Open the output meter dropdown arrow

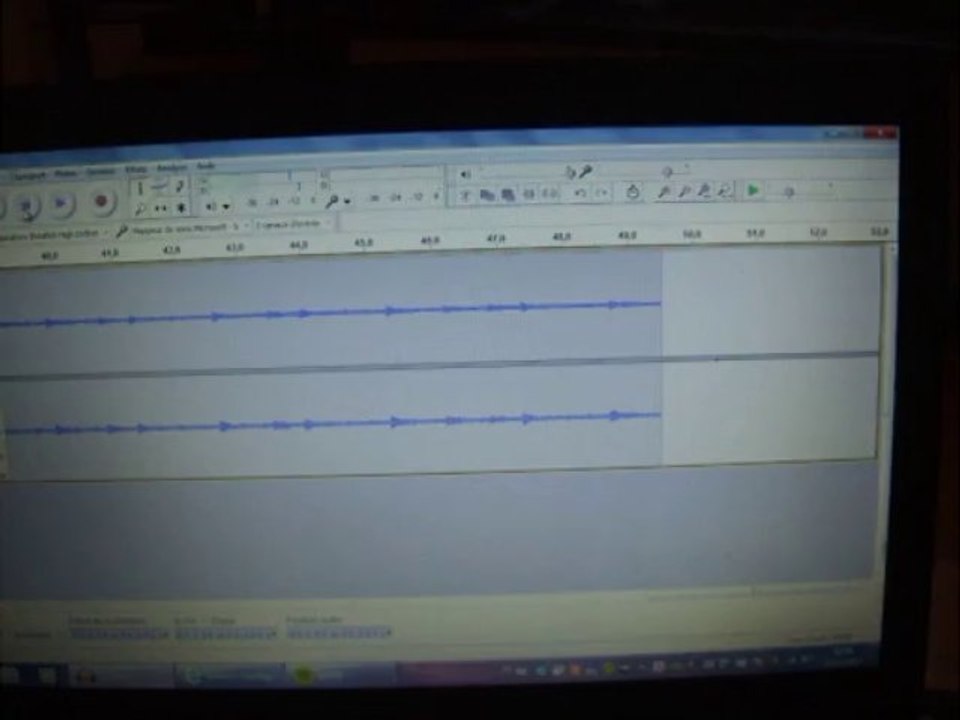[227, 207]
